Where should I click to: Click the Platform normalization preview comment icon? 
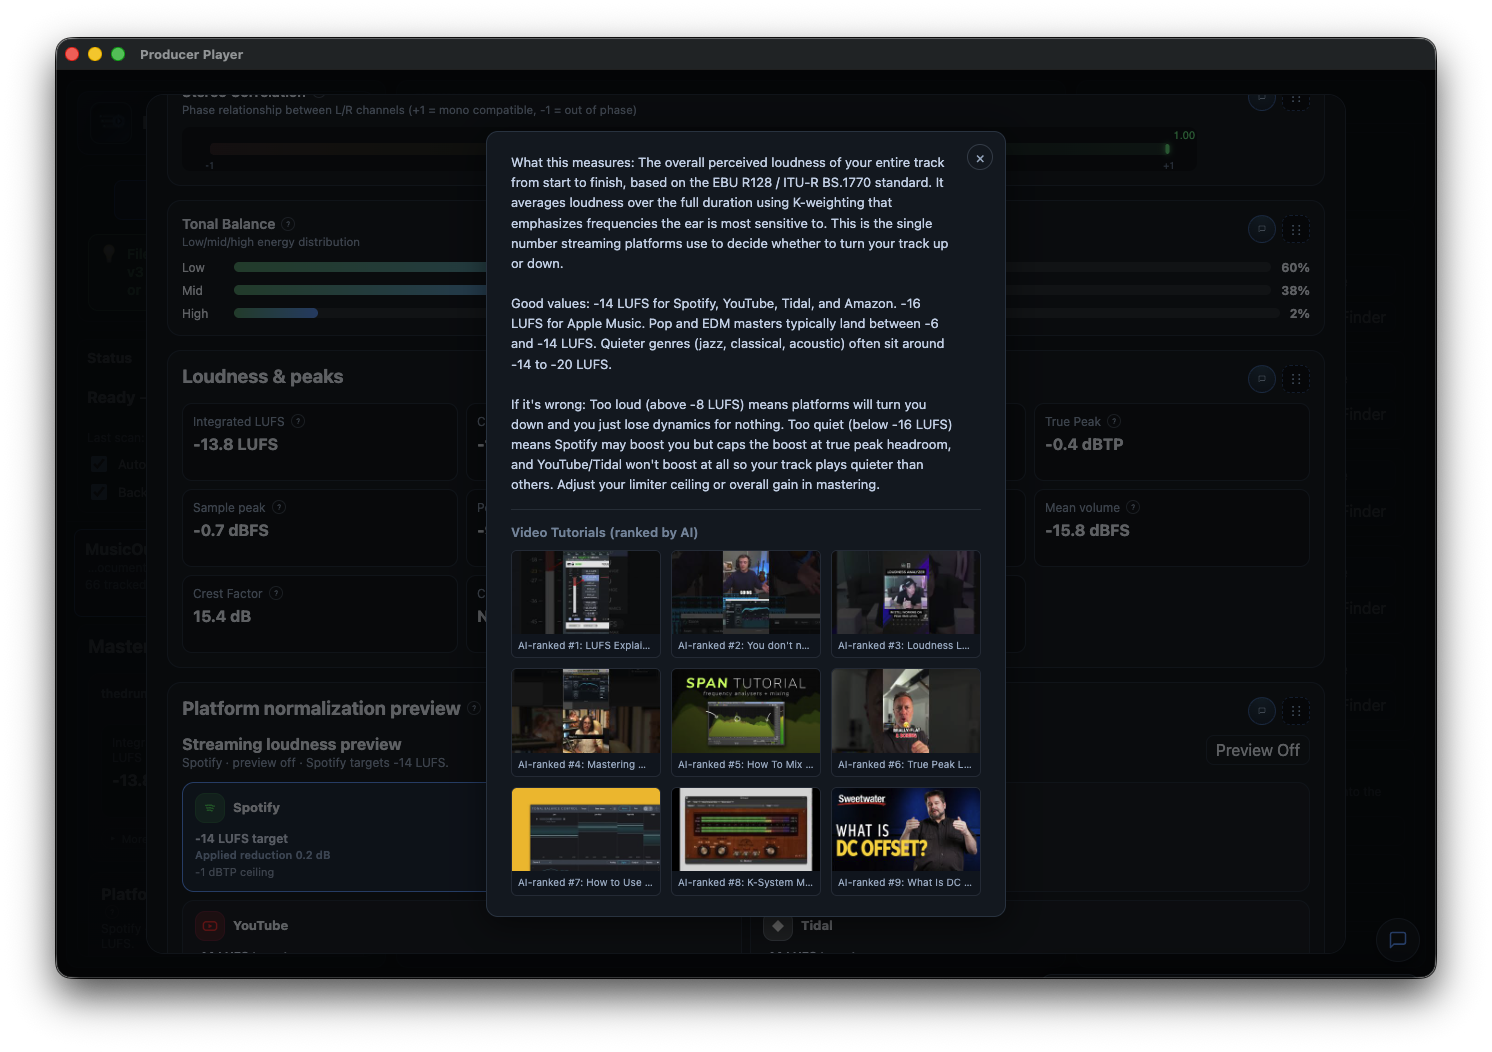point(1262,711)
